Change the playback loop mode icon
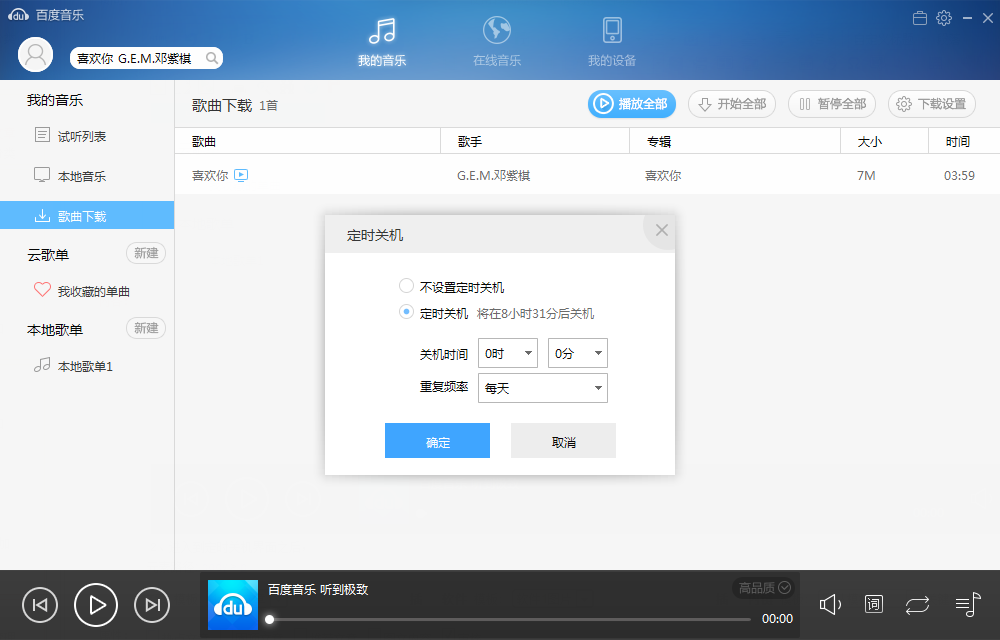1000x640 pixels. coord(918,605)
